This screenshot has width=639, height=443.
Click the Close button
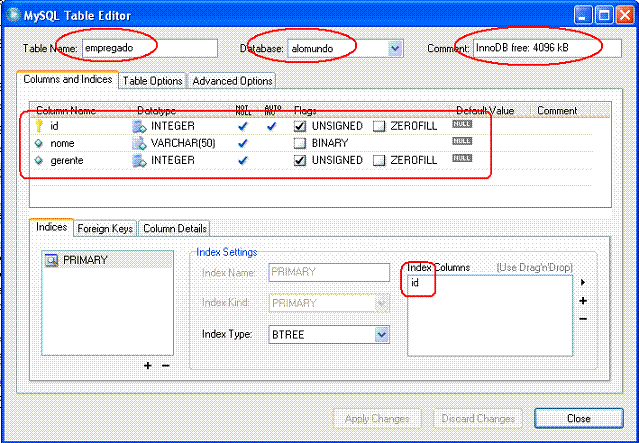(579, 419)
